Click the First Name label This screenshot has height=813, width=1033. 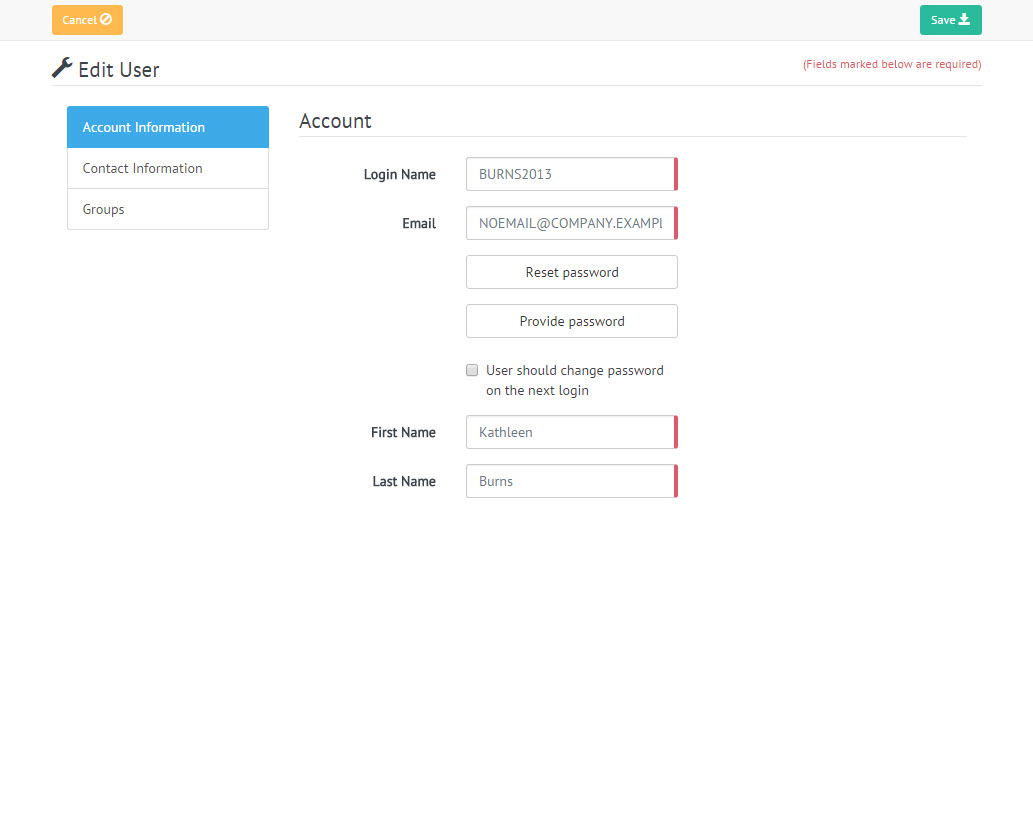(x=403, y=432)
